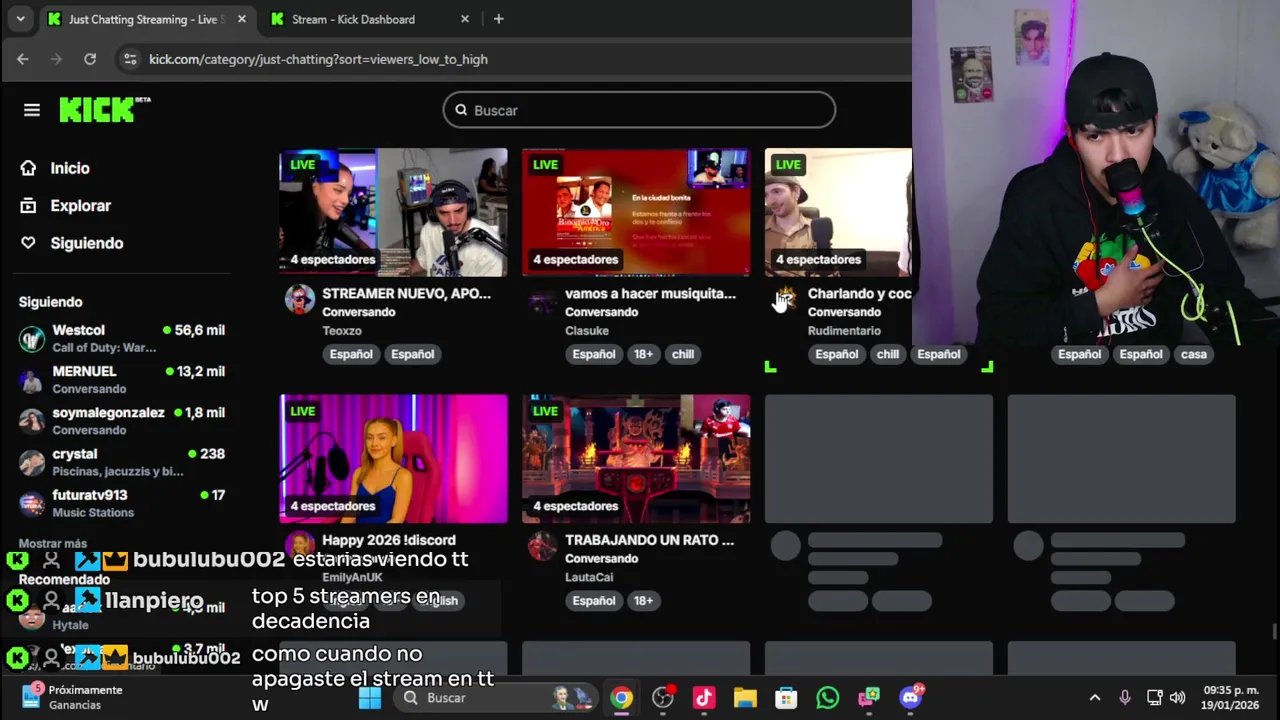Select the casa tag
The width and height of the screenshot is (1280, 720).
1194,354
